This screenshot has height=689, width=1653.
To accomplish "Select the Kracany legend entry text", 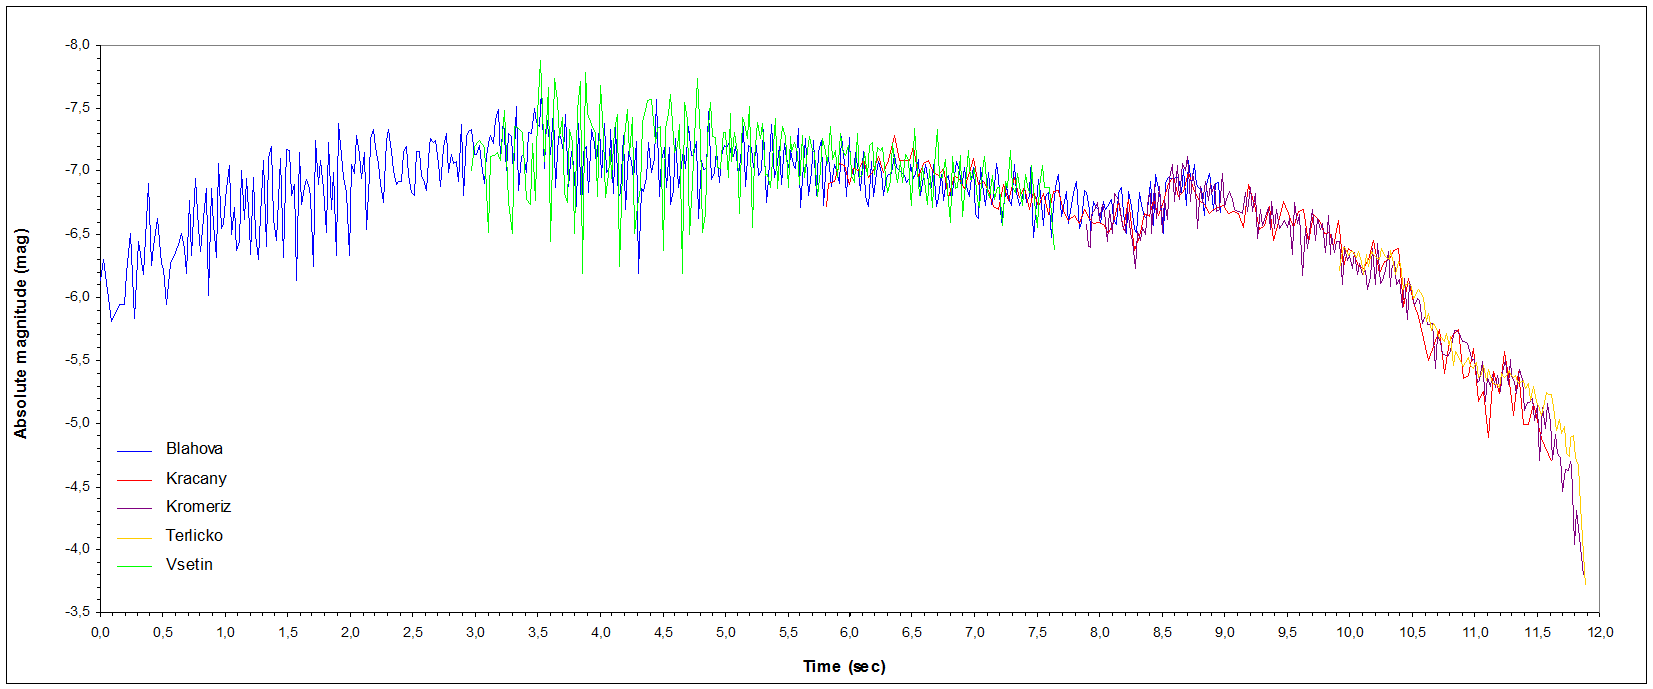I will point(196,478).
